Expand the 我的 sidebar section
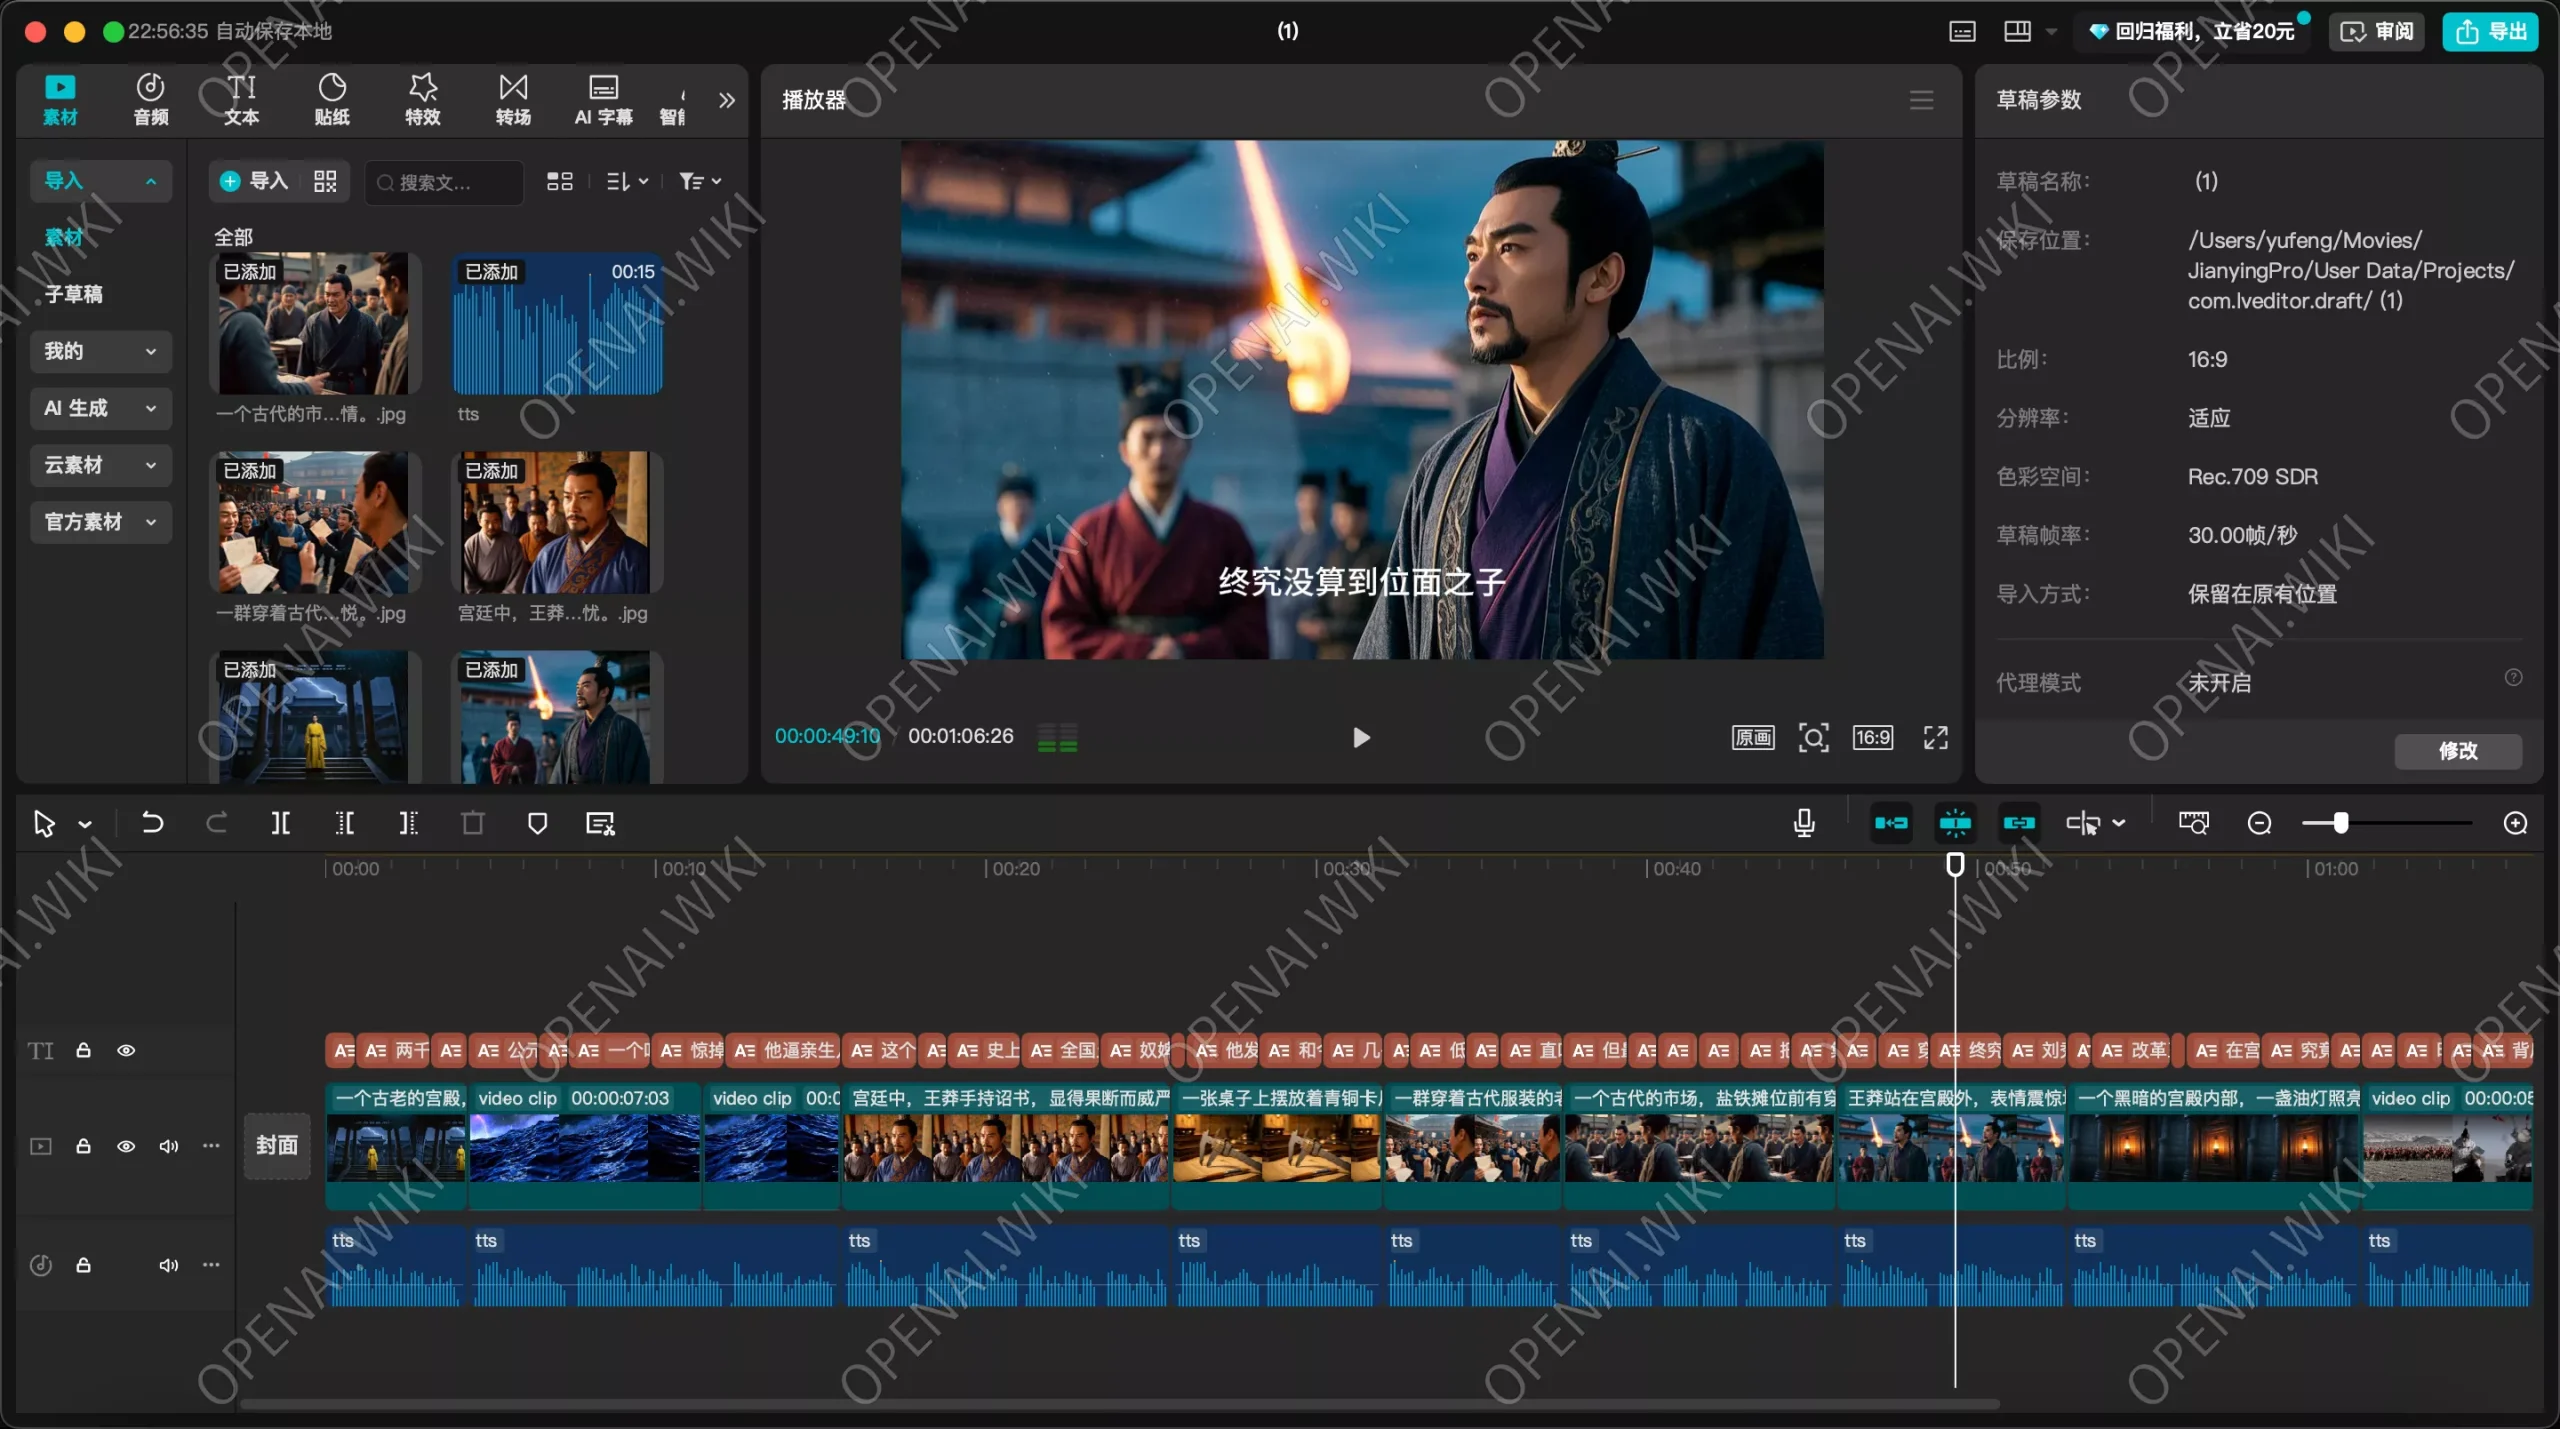This screenshot has height=1429, width=2560. (x=100, y=351)
